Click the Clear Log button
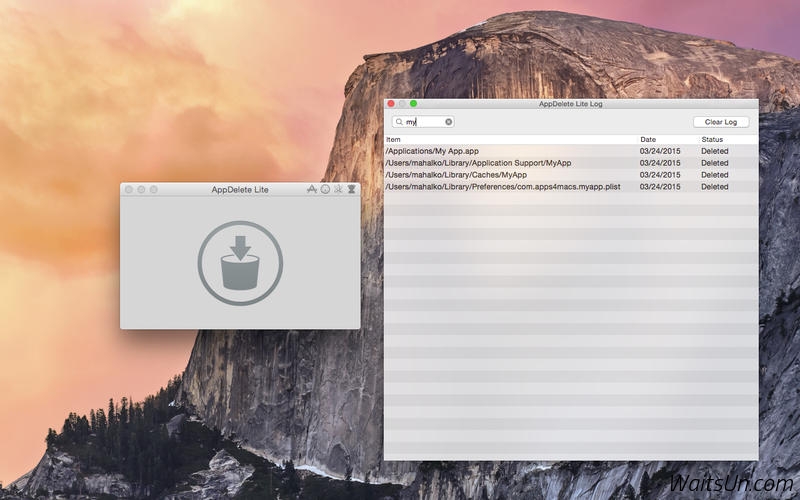800x500 pixels. [x=721, y=122]
